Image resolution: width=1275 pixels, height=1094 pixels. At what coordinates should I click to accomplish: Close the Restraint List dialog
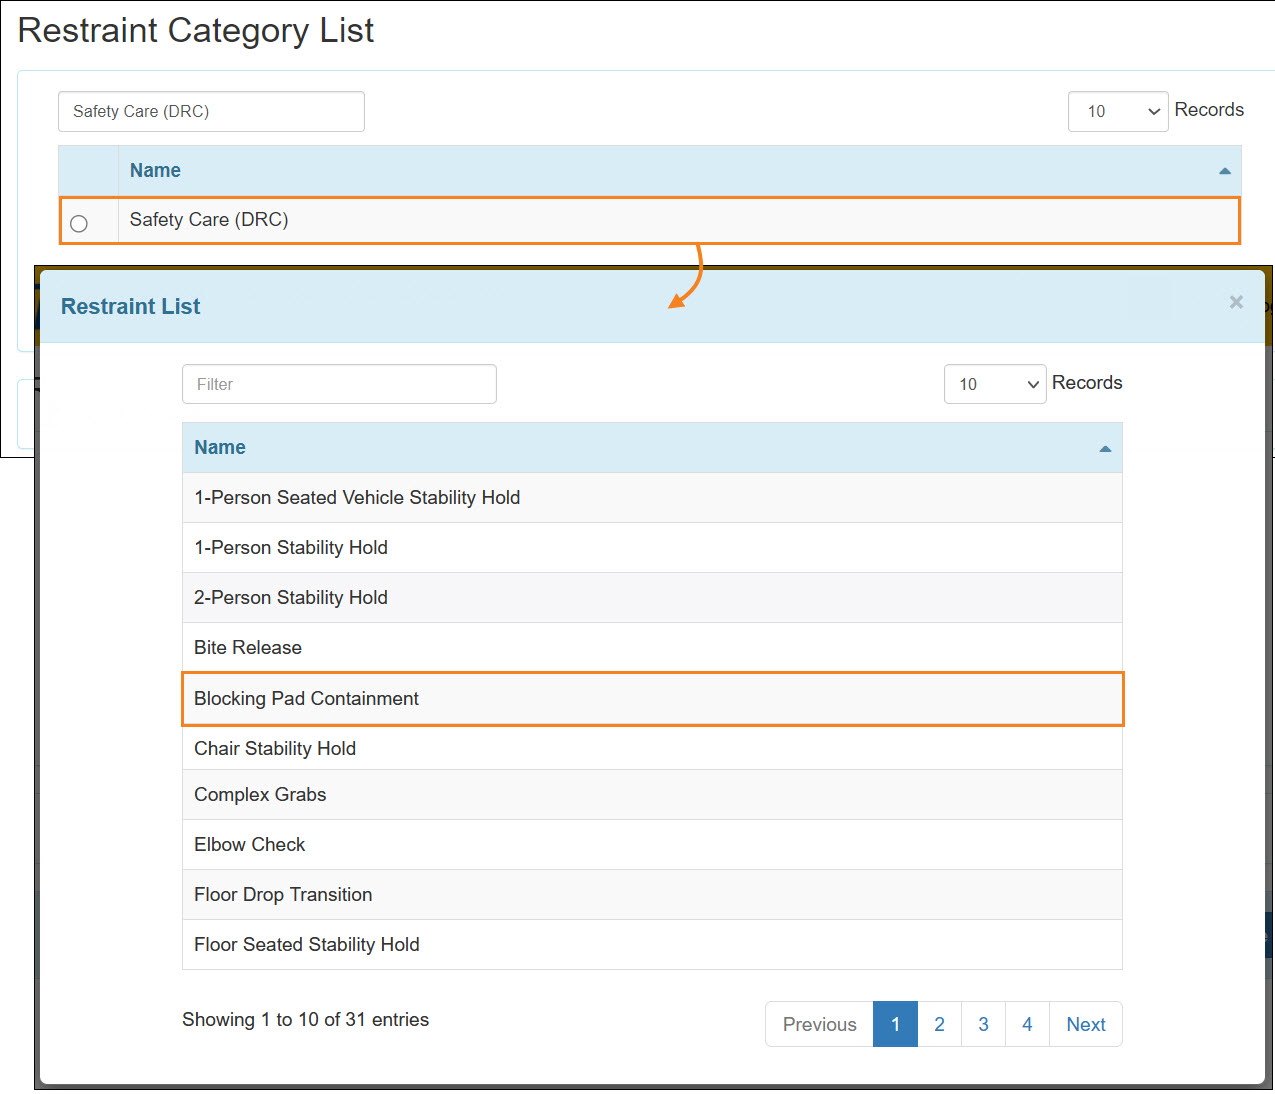point(1236,302)
